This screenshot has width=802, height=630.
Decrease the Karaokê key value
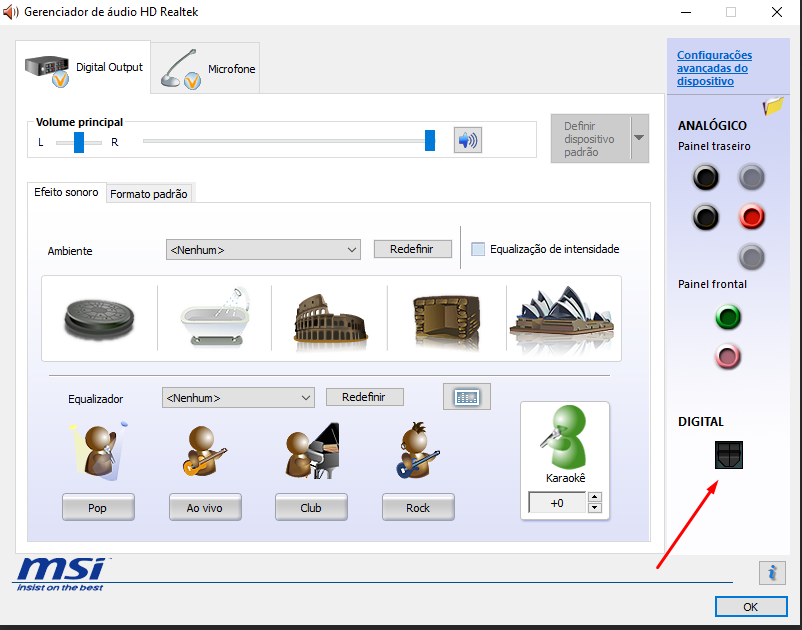[594, 508]
